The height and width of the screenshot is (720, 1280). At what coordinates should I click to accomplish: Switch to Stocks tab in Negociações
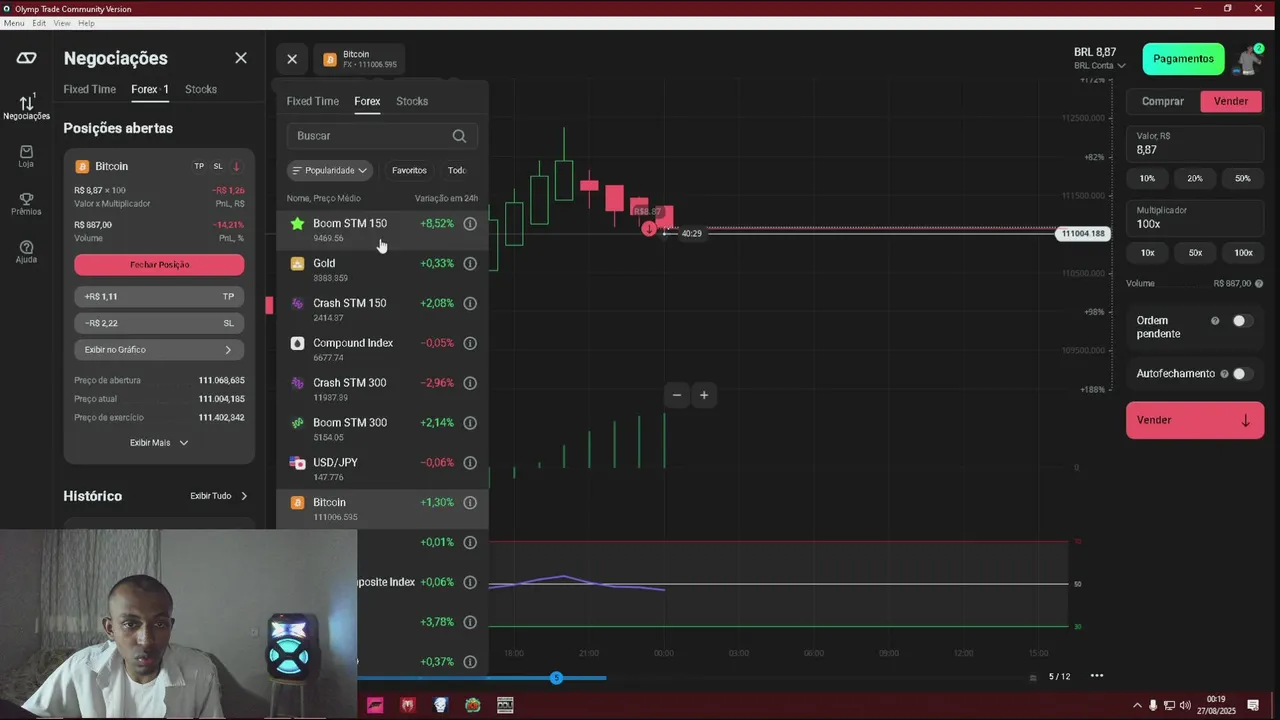pos(201,89)
